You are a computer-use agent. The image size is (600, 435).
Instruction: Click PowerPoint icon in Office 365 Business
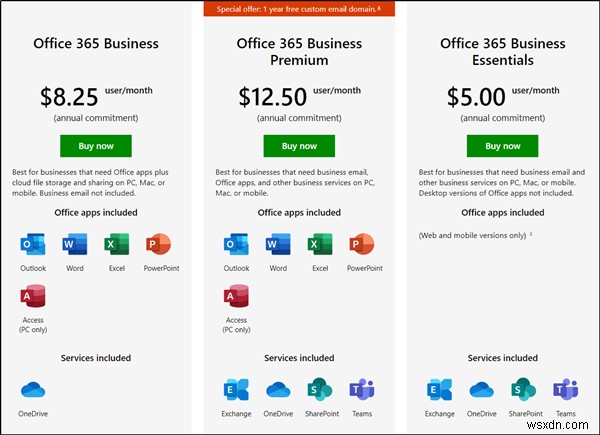158,244
